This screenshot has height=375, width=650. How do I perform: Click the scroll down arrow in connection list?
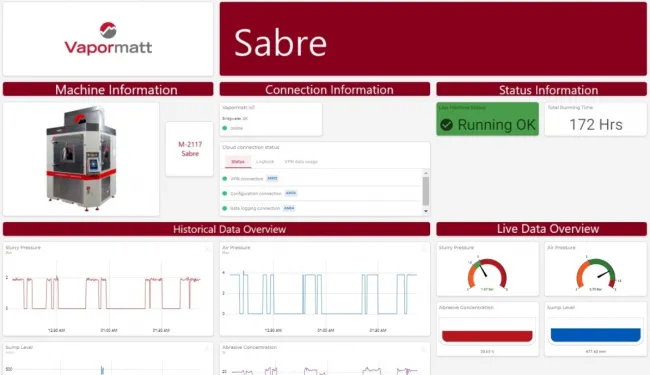coord(426,211)
